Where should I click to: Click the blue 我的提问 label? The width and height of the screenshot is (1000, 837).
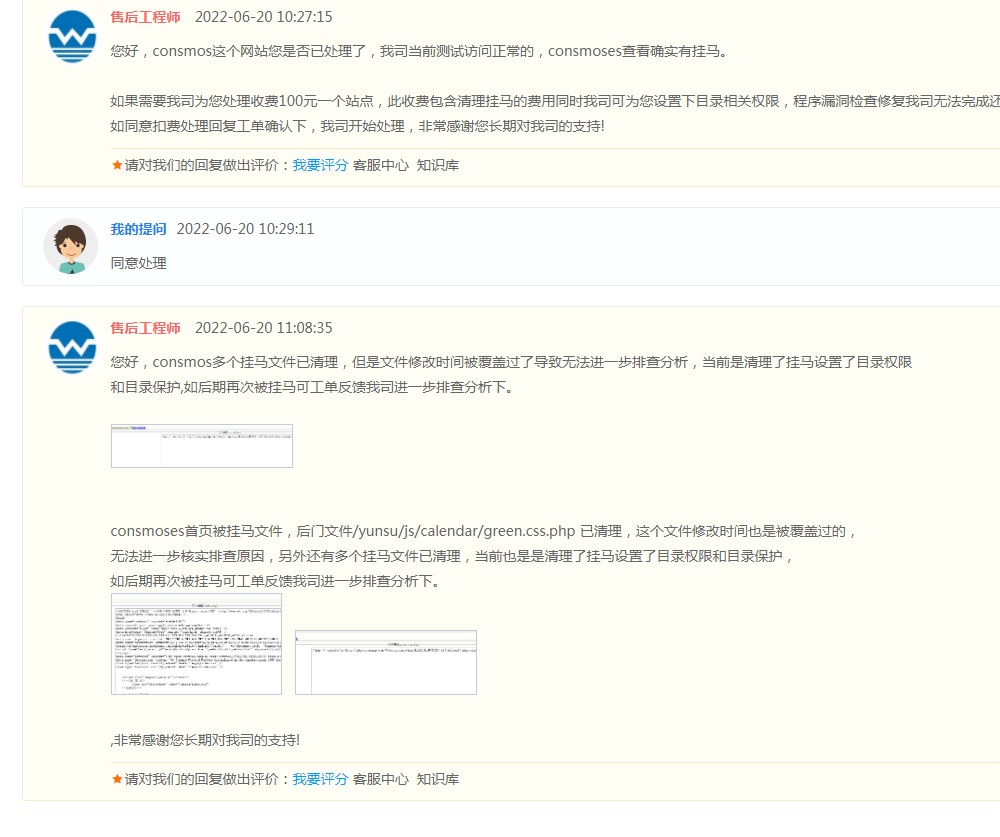pos(138,229)
